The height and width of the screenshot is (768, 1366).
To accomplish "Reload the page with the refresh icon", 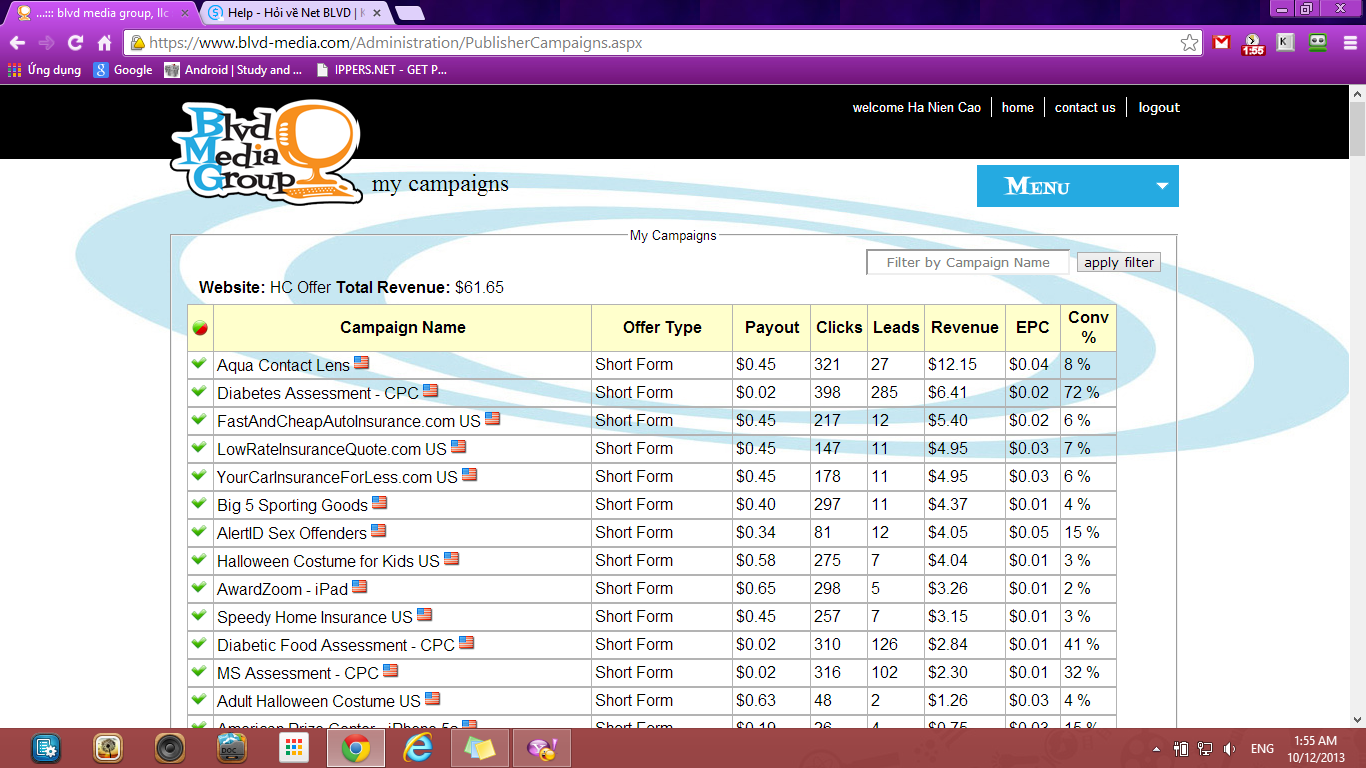I will tap(75, 43).
